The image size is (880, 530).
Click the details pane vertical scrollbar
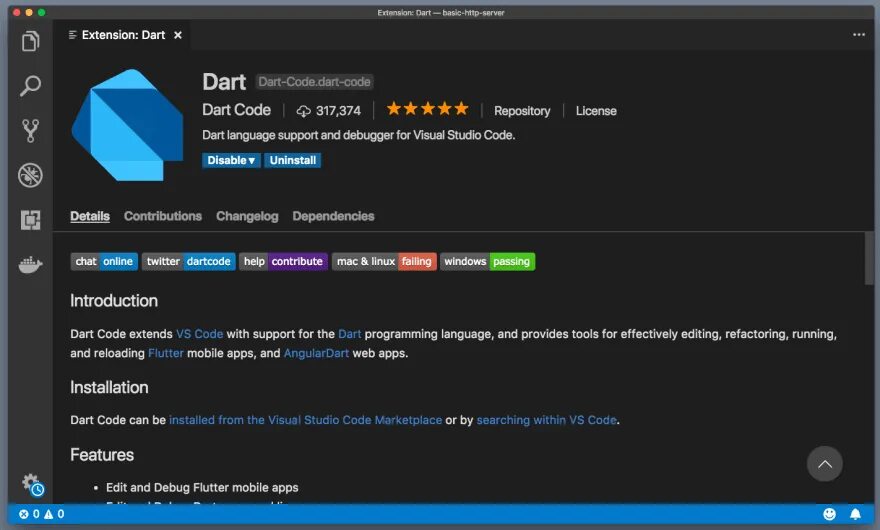click(x=869, y=258)
